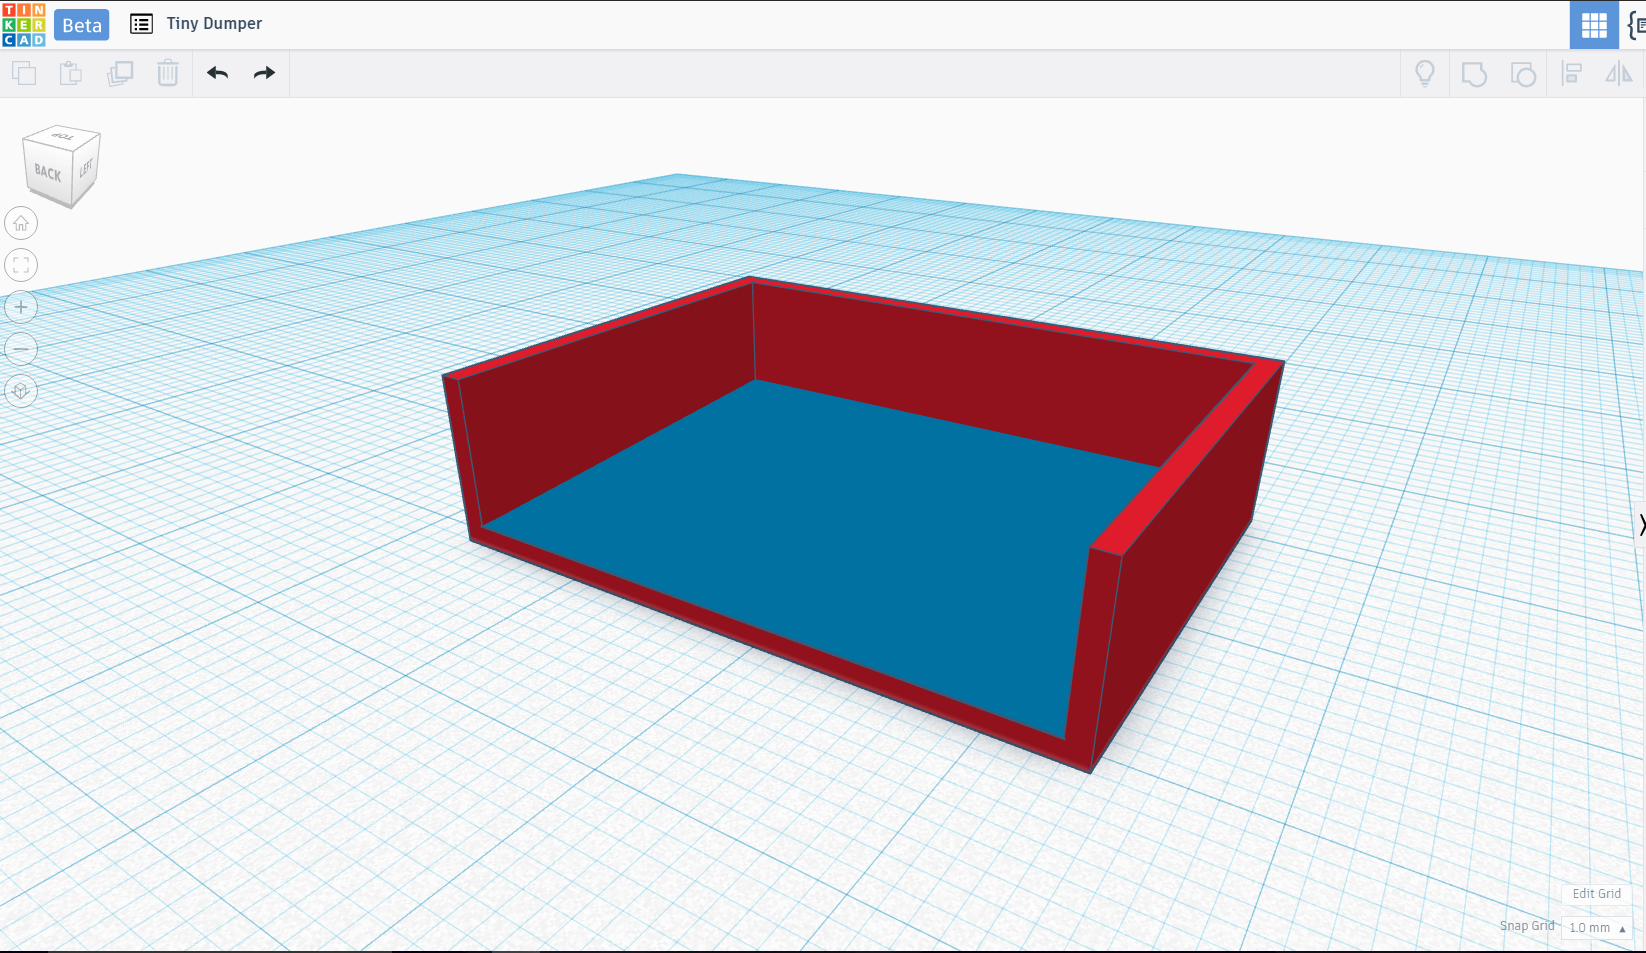Click the Group shapes icon
Viewport: 1646px width, 953px height.
coord(1474,74)
